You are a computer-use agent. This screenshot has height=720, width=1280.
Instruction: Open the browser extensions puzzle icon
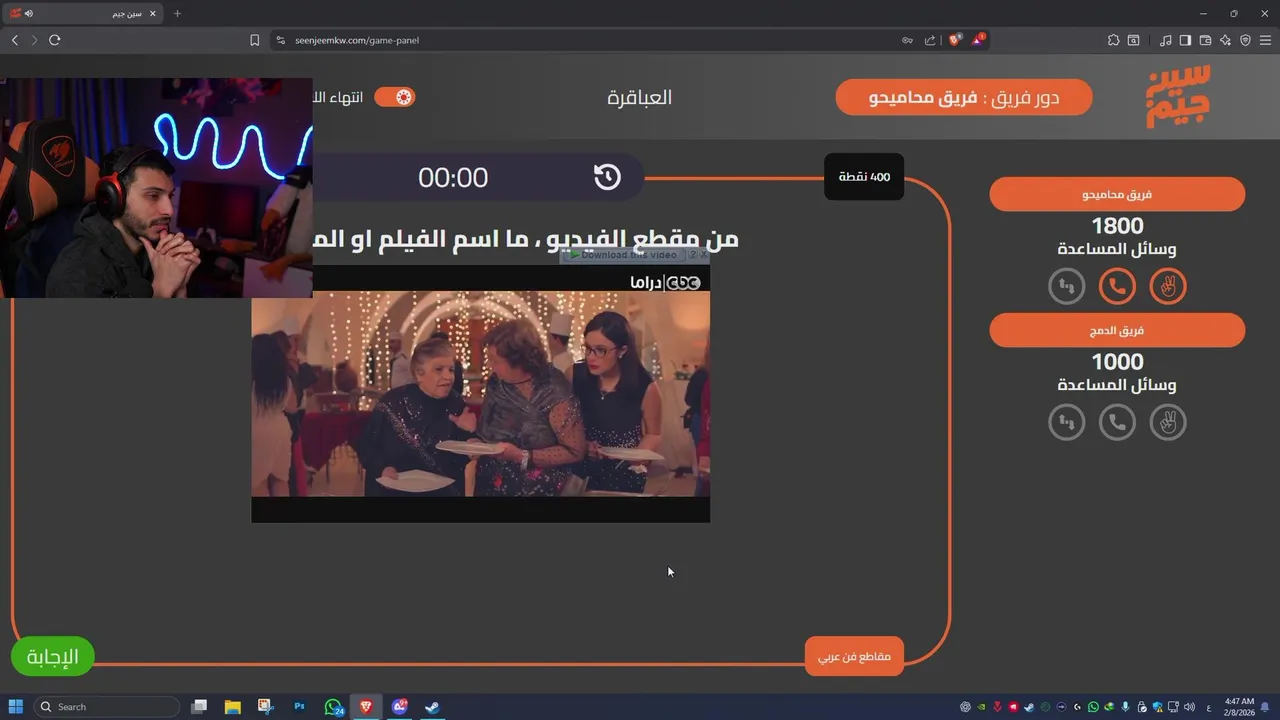pos(1113,40)
